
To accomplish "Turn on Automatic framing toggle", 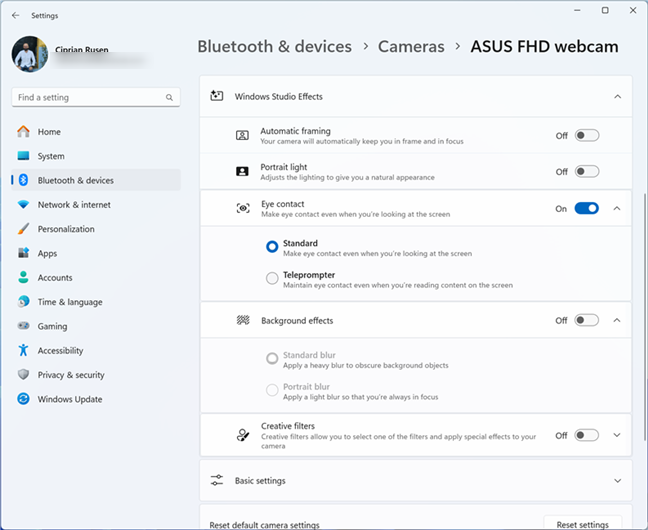I will click(x=586, y=136).
